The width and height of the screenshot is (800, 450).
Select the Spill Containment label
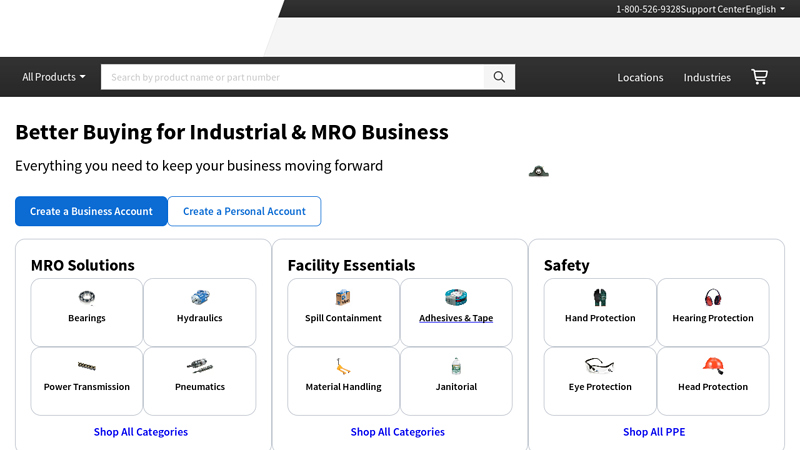pos(343,318)
